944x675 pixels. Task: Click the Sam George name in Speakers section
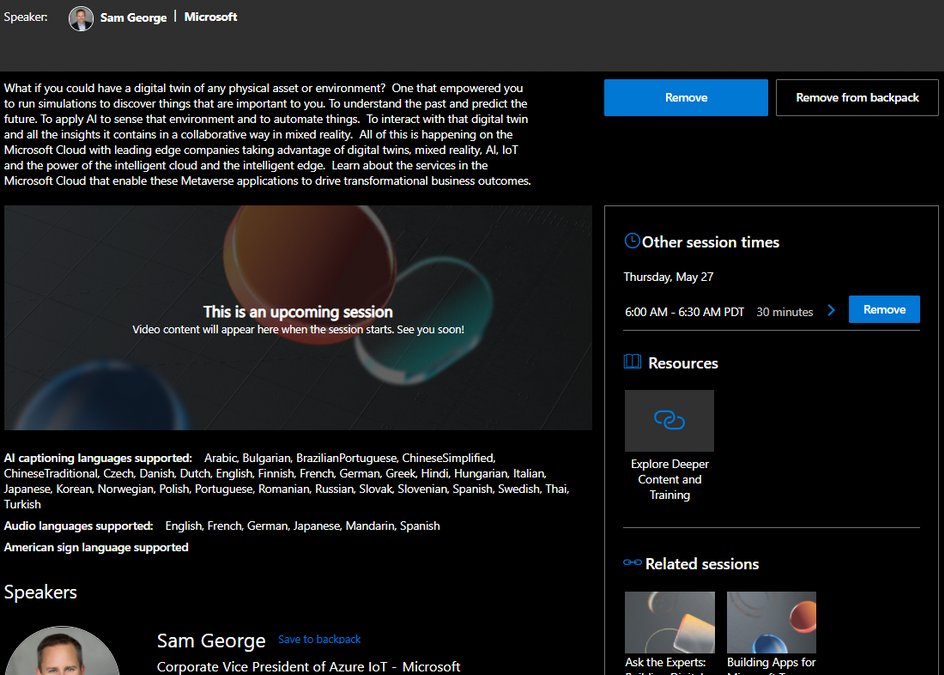click(211, 641)
